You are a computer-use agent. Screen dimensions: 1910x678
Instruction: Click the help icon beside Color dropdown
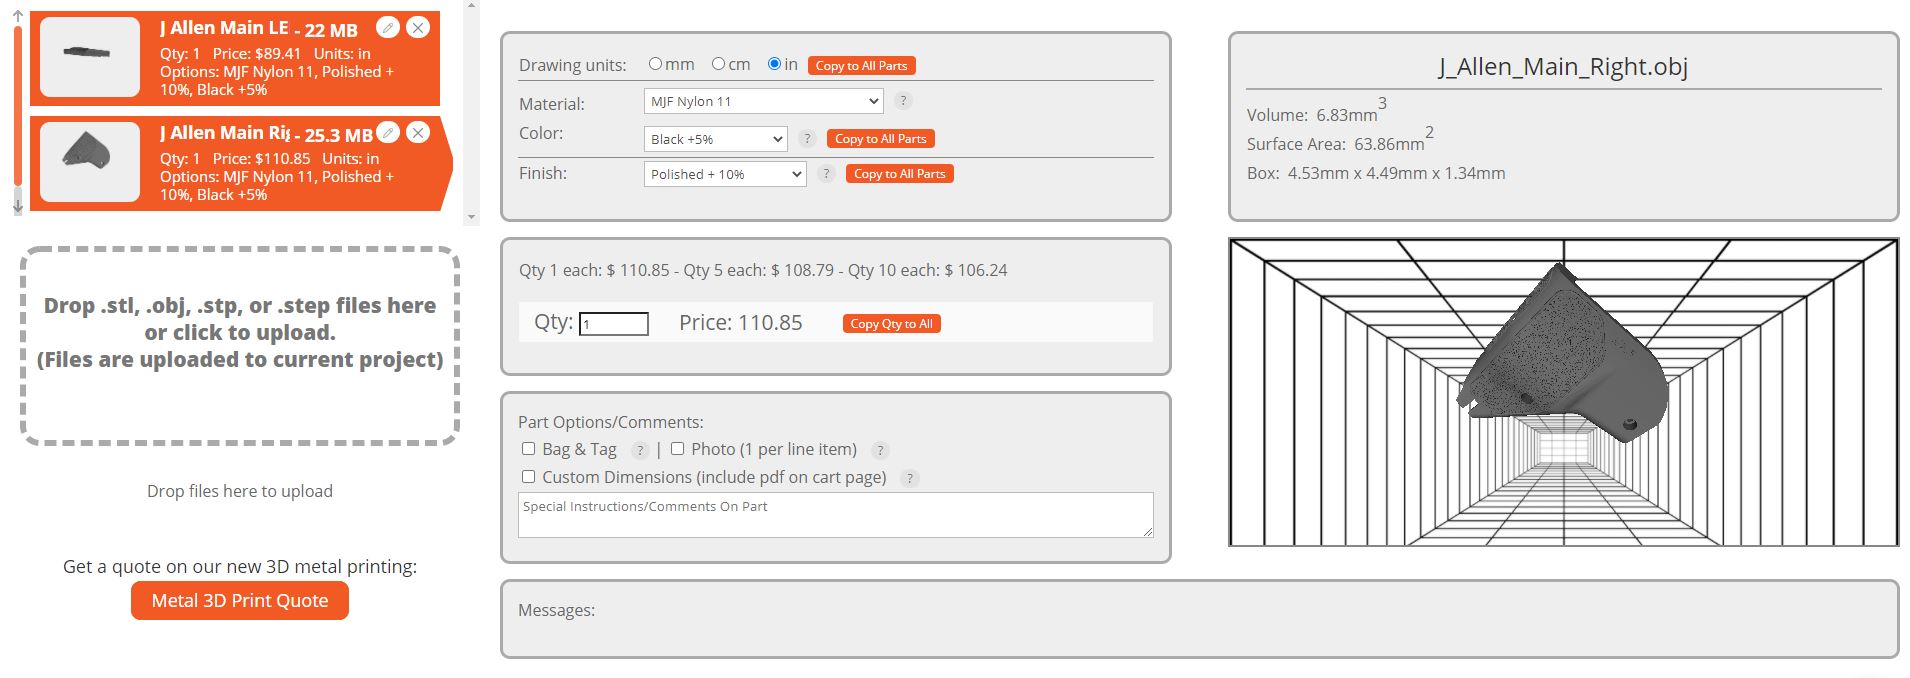(807, 139)
